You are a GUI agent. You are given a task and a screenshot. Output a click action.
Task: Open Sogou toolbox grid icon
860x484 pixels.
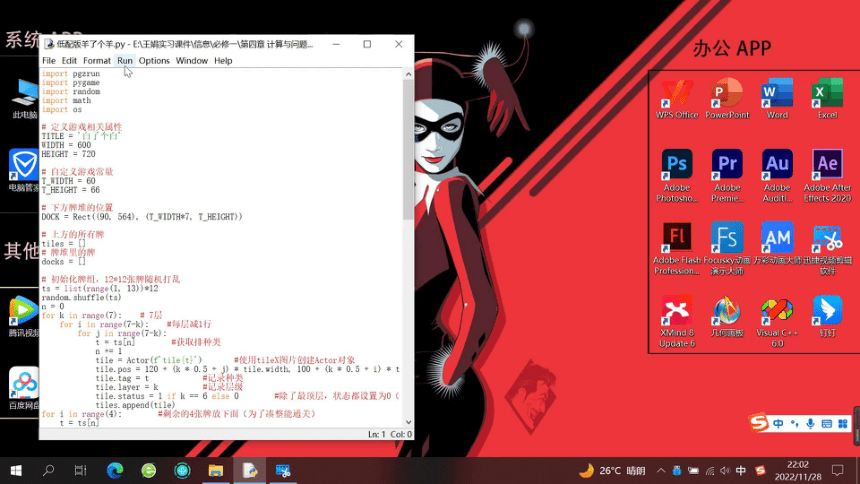pos(843,424)
